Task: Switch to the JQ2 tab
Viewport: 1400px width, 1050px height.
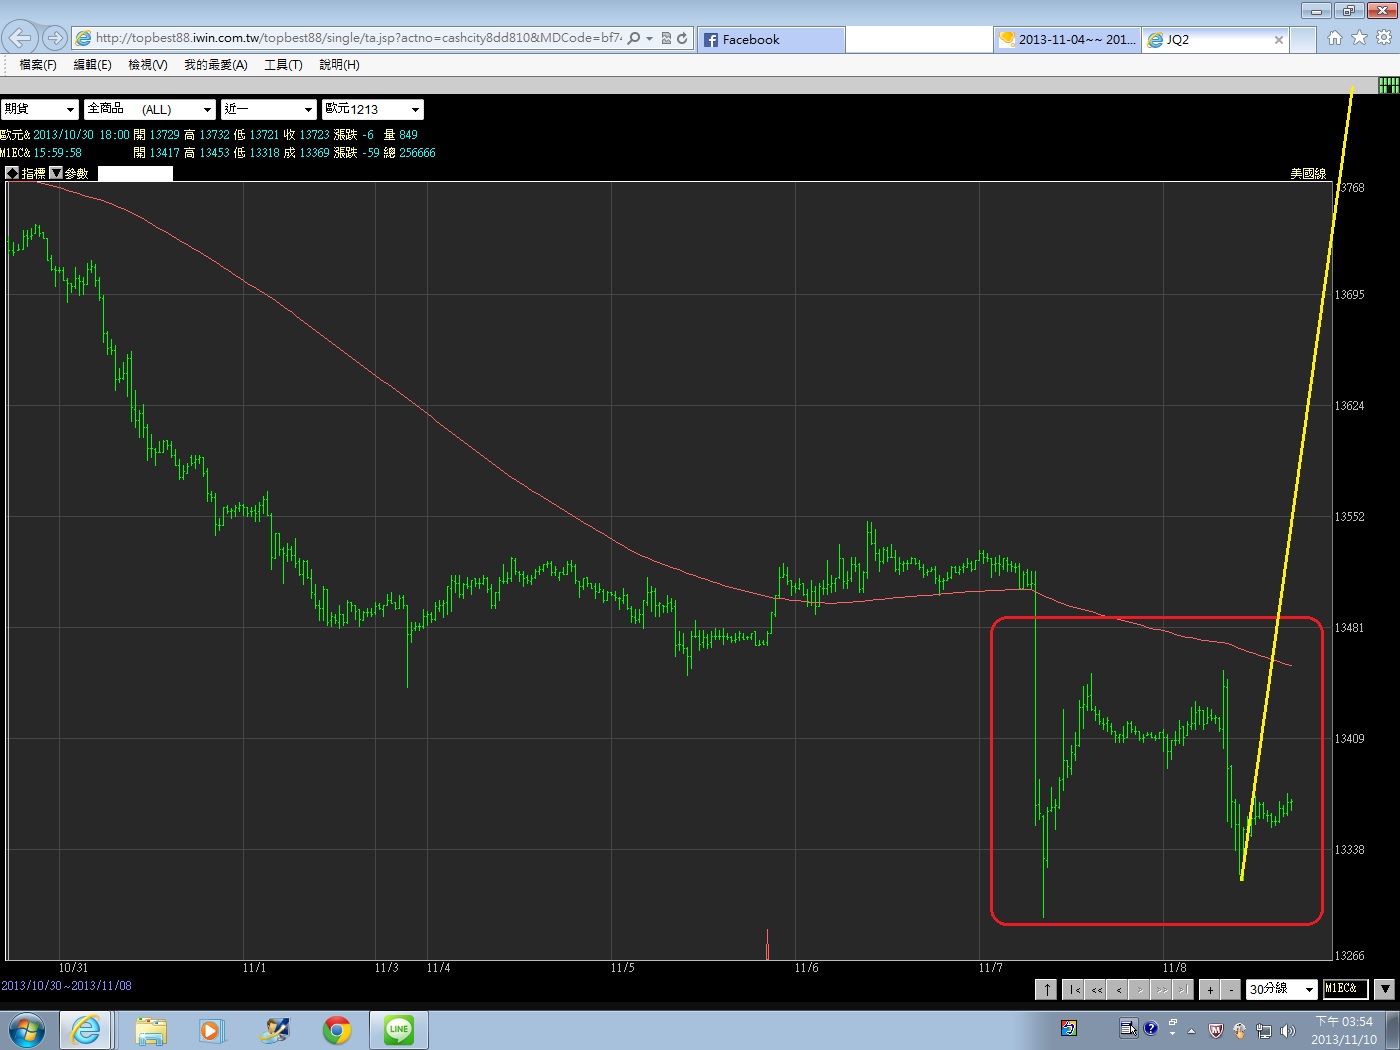Action: (1215, 40)
